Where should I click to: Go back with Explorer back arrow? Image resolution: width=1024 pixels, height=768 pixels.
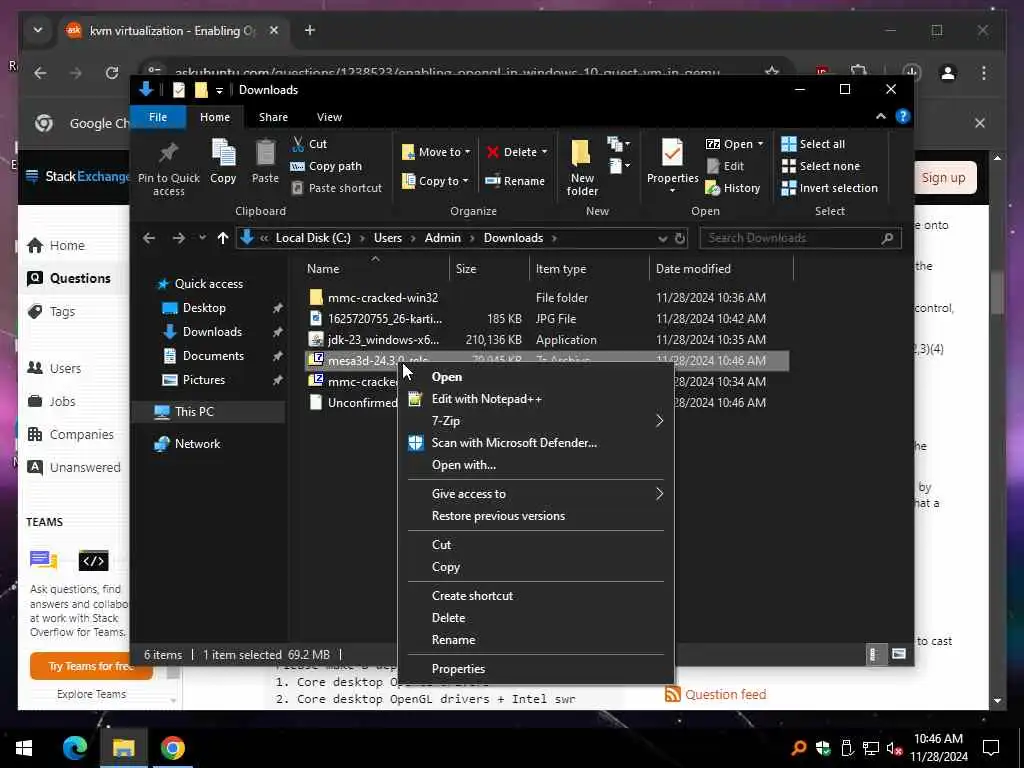click(149, 238)
